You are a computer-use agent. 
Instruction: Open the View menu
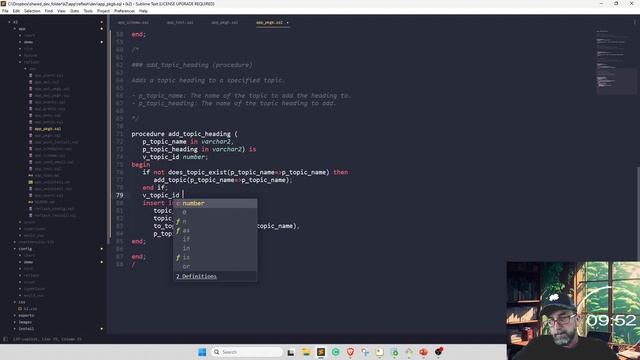(61, 11)
